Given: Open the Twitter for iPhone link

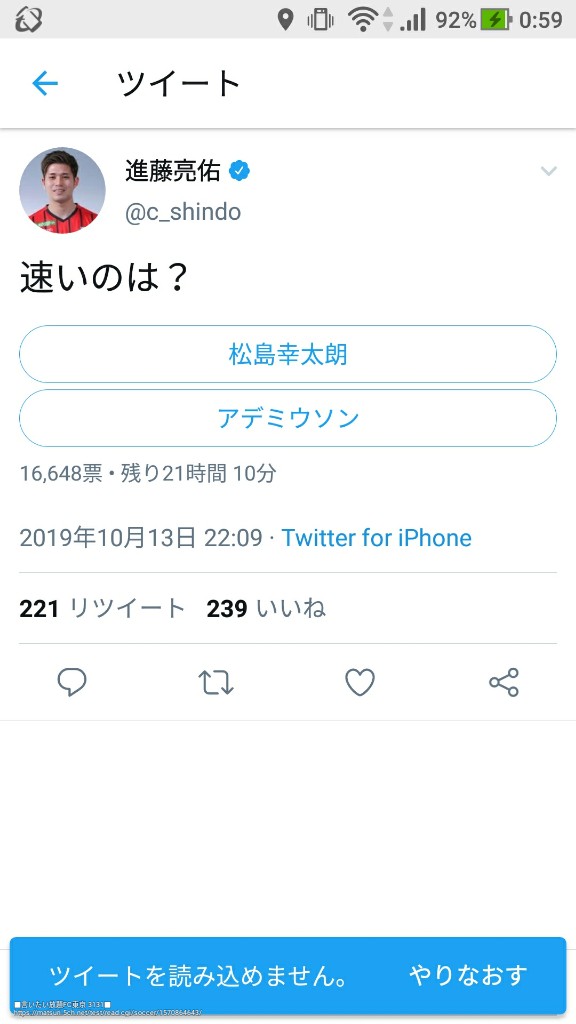Looking at the screenshot, I should (x=377, y=538).
